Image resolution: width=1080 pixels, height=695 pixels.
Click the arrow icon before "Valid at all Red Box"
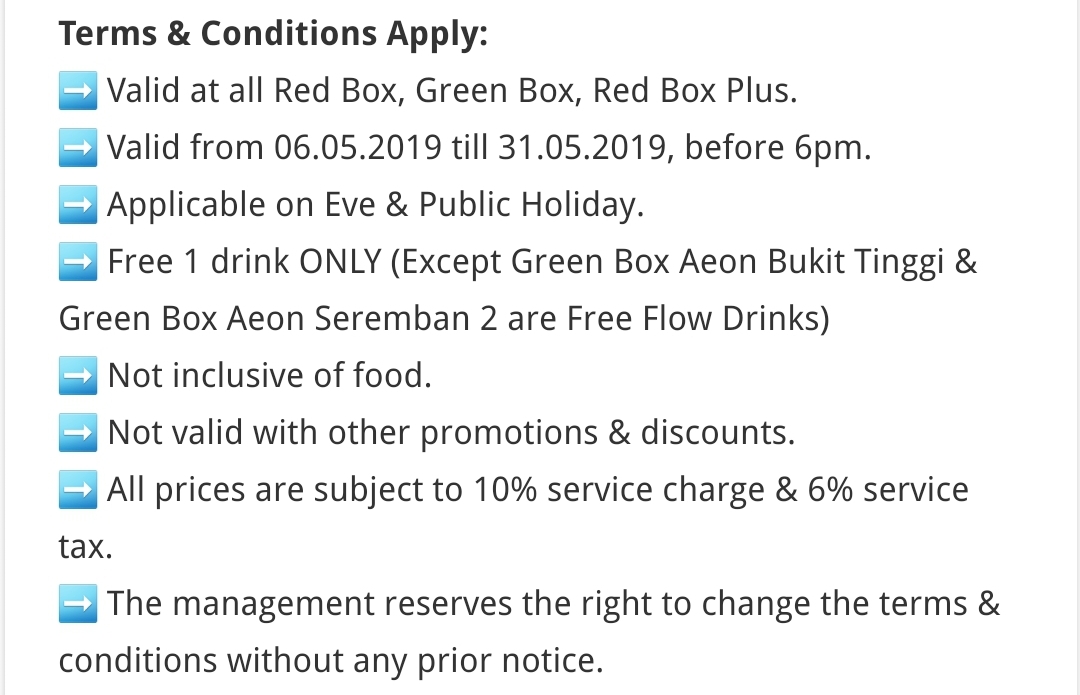click(78, 91)
